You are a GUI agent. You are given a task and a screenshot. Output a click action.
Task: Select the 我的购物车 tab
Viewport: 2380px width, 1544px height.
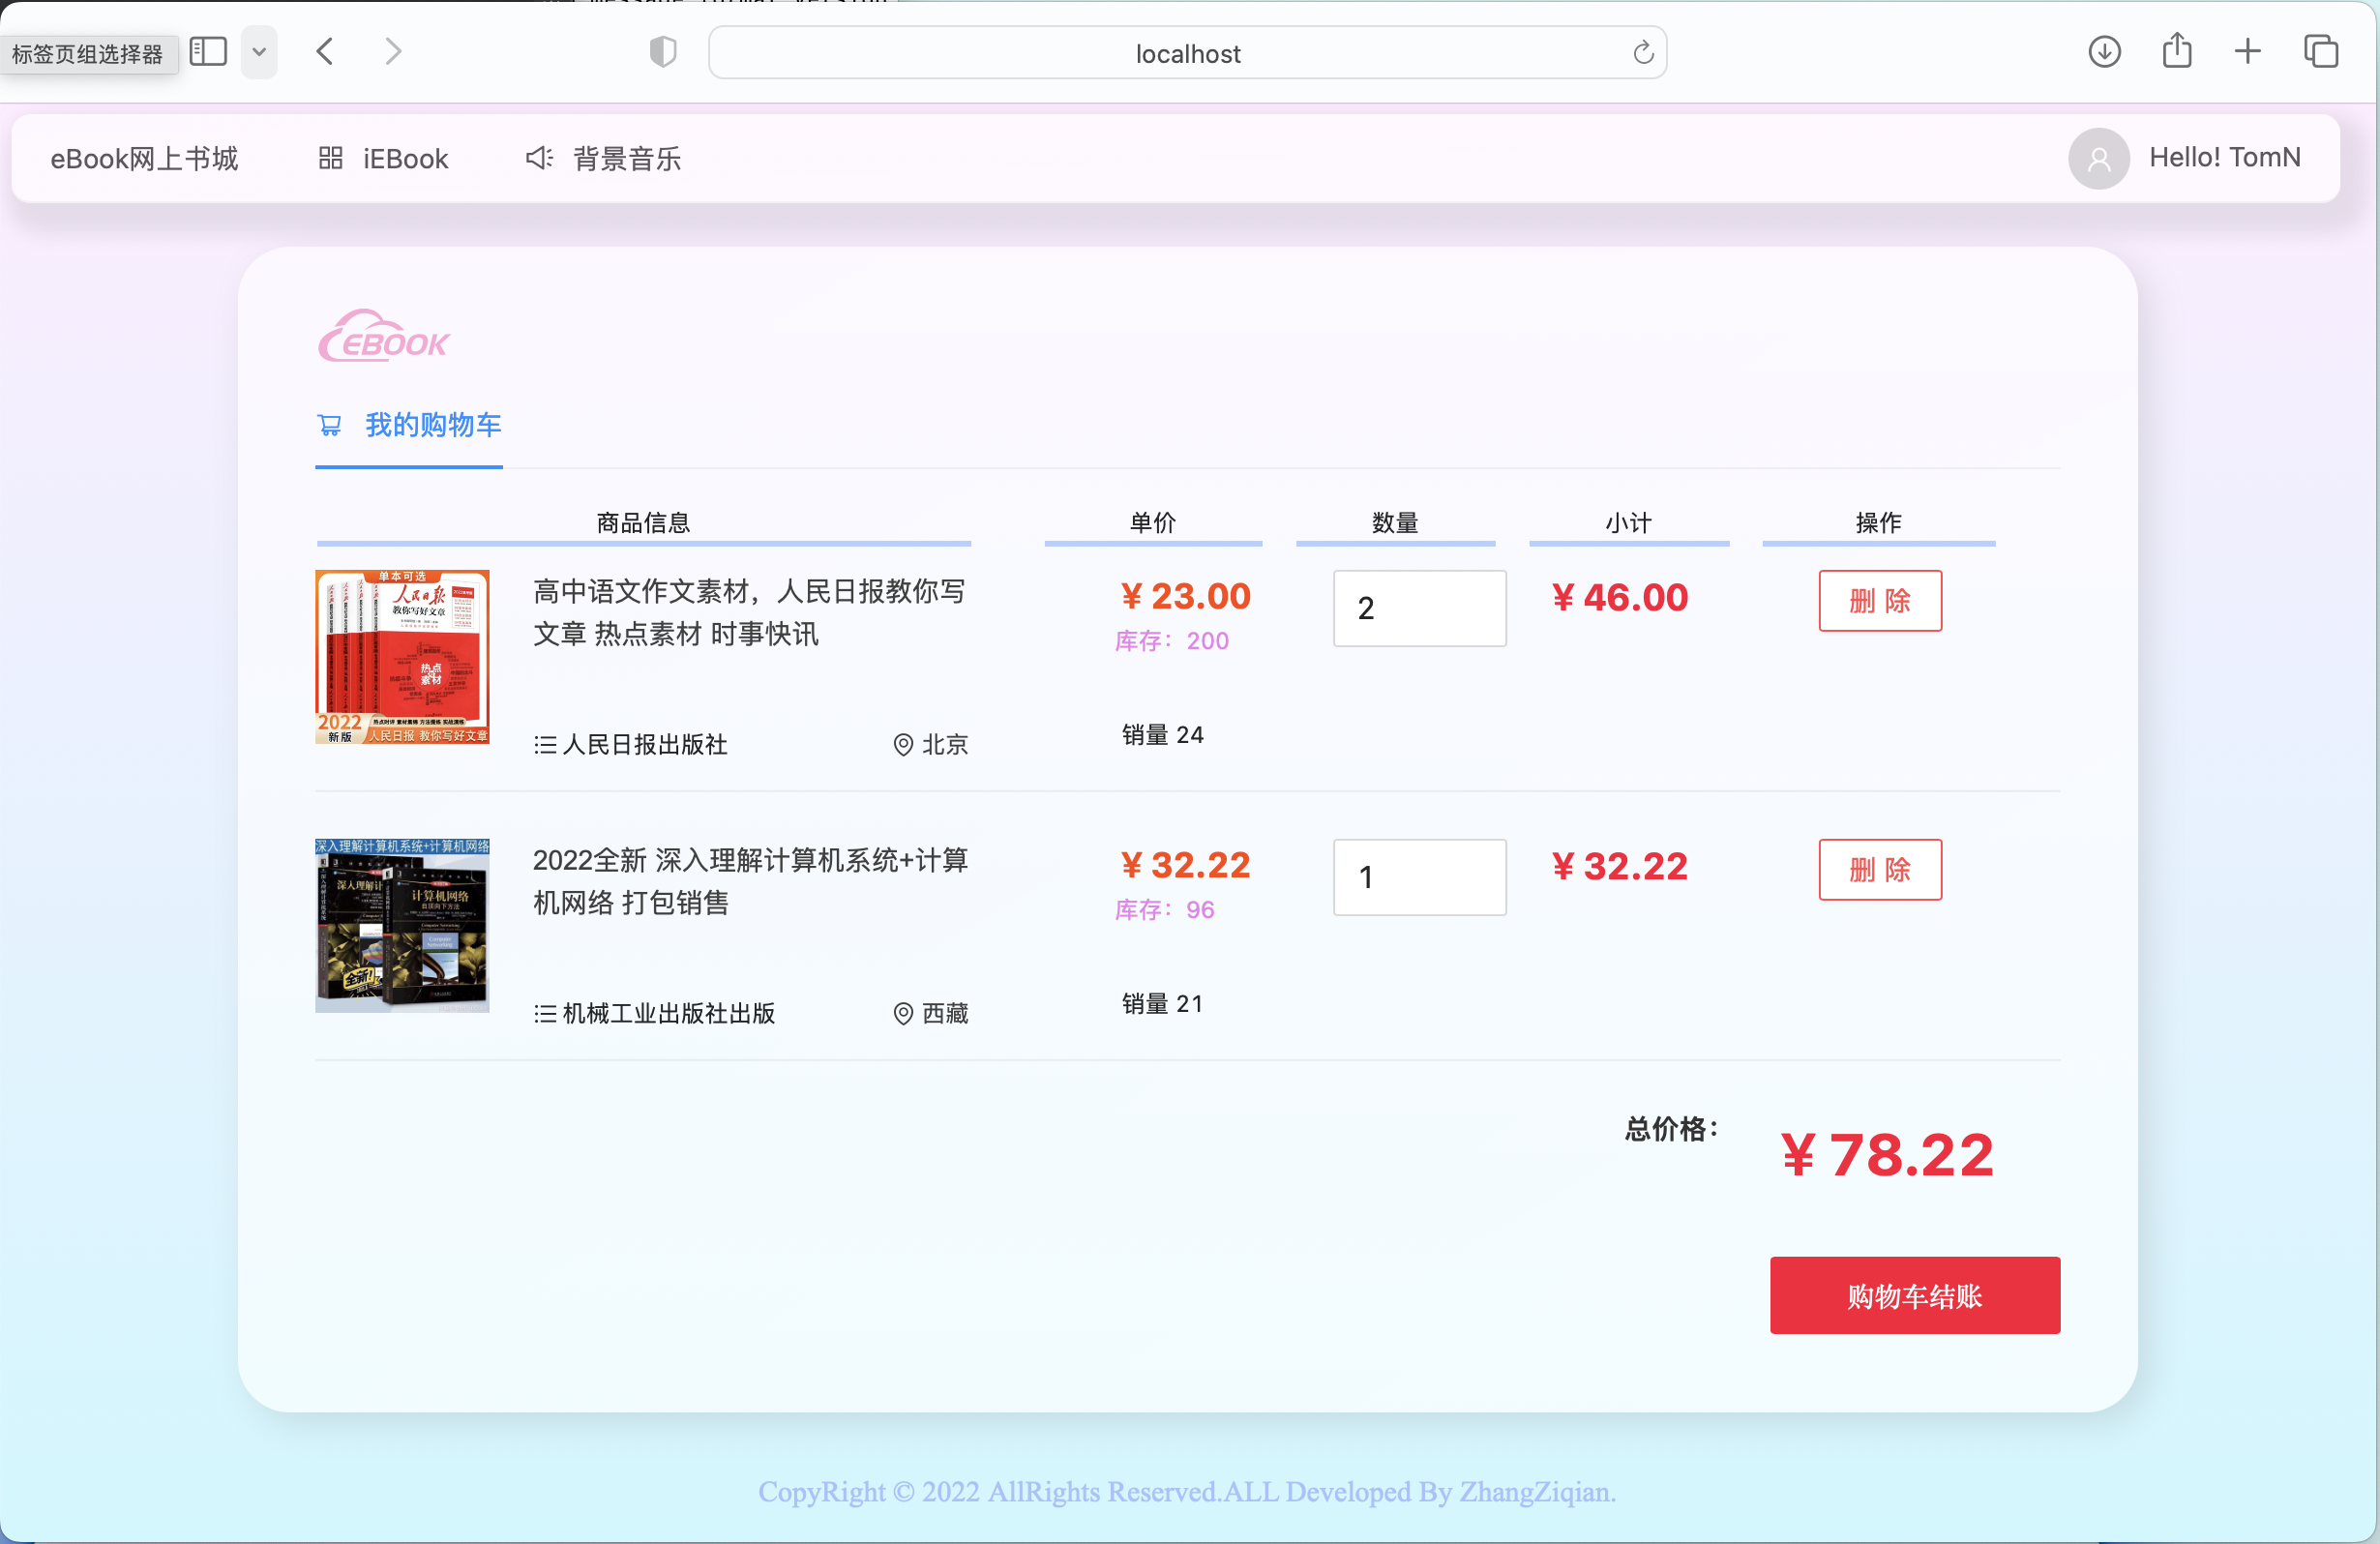409,425
